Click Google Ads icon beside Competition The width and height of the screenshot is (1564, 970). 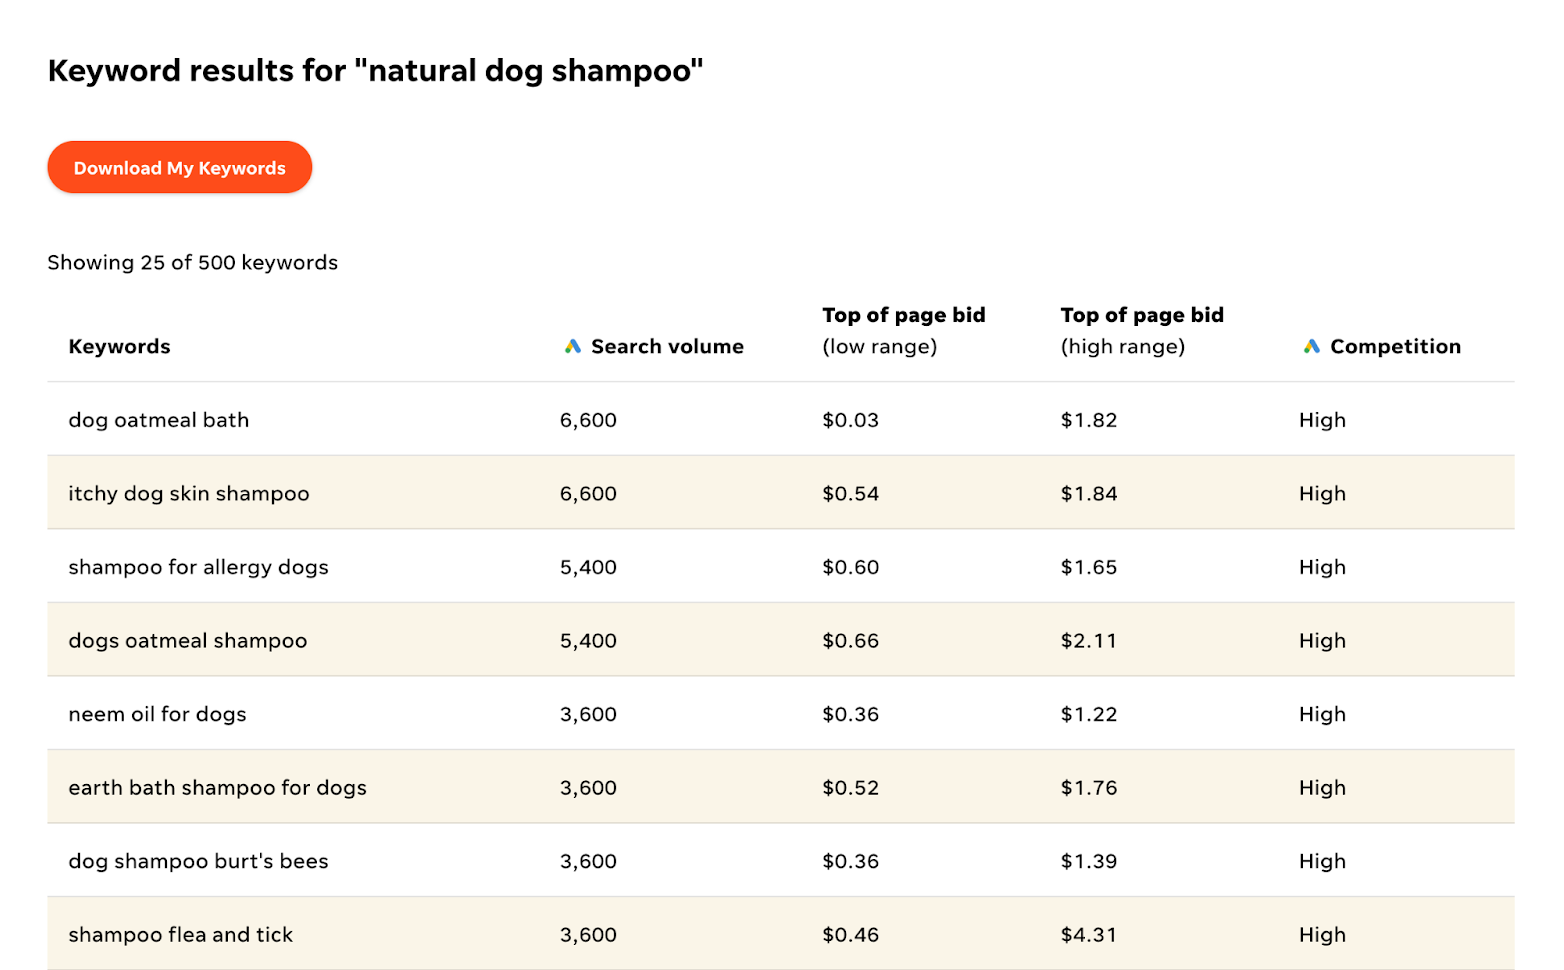point(1311,346)
